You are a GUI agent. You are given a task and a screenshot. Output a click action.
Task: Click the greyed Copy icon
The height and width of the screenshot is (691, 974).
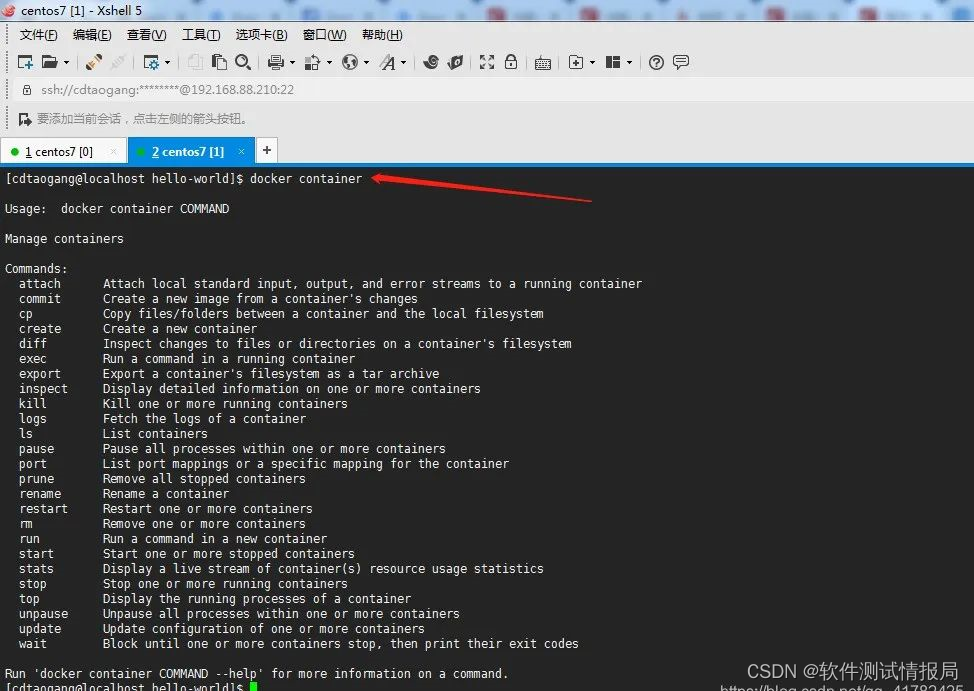point(195,62)
